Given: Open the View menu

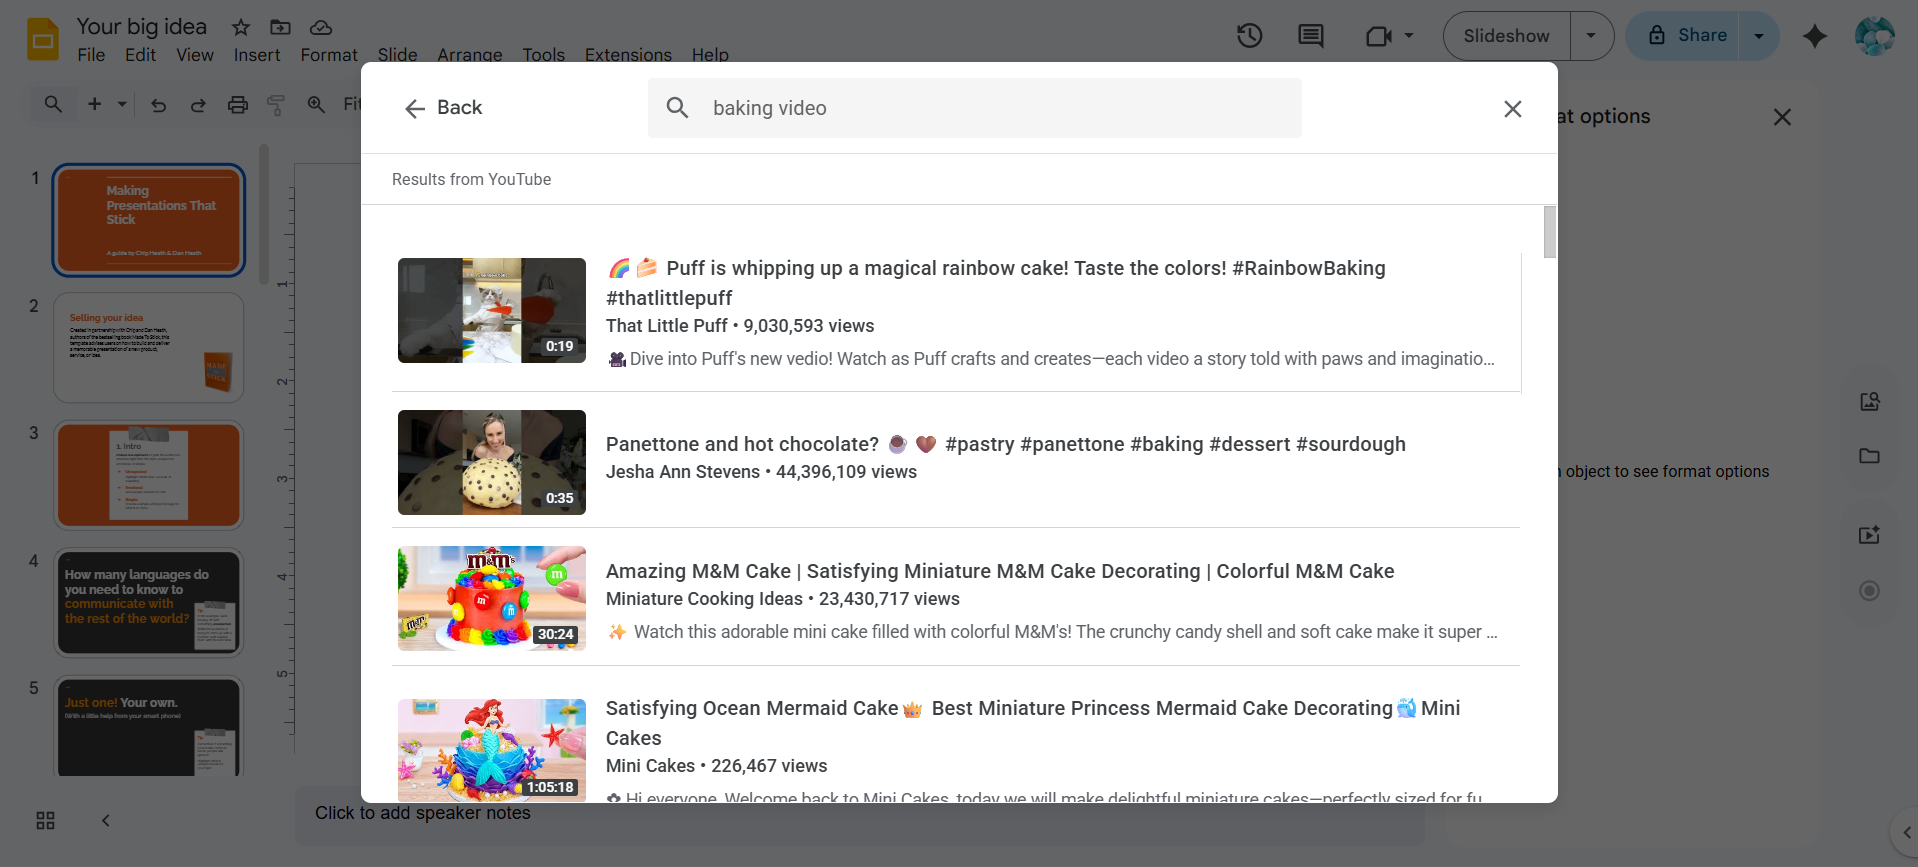Looking at the screenshot, I should pyautogui.click(x=195, y=55).
